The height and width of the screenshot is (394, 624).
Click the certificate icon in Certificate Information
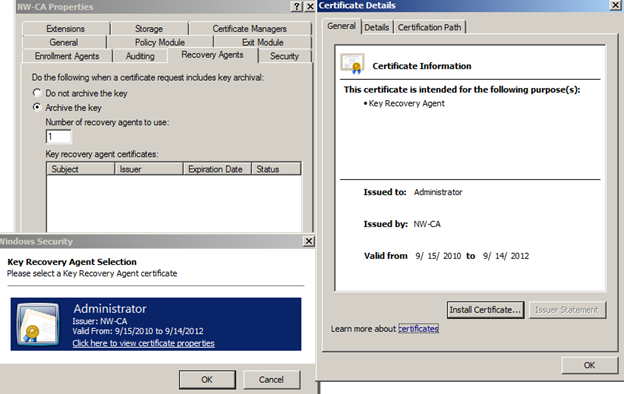pos(353,64)
